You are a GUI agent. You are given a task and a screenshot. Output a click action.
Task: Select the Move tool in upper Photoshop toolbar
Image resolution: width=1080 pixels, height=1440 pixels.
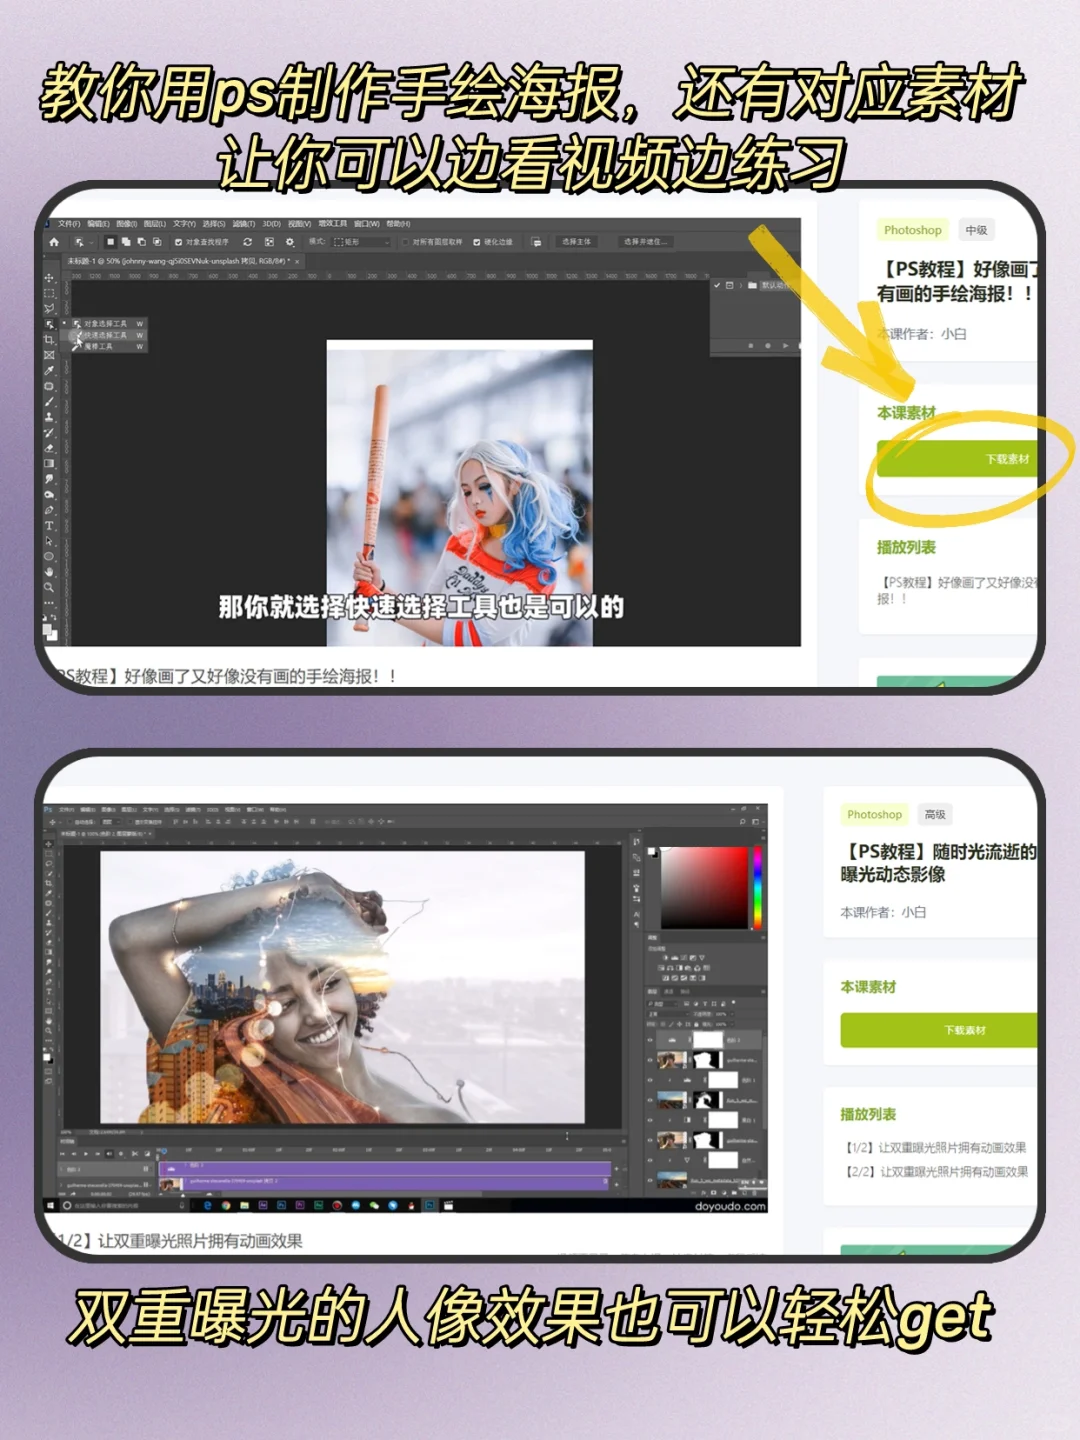[49, 278]
